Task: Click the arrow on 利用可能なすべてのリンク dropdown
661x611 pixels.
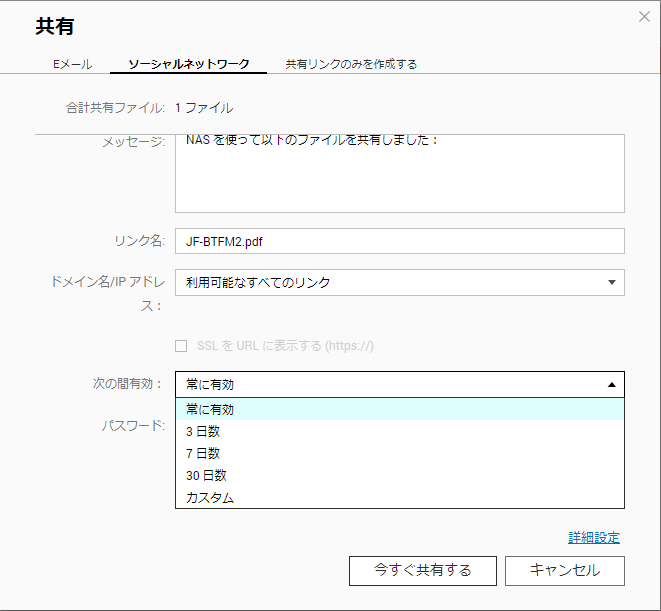Action: [612, 283]
